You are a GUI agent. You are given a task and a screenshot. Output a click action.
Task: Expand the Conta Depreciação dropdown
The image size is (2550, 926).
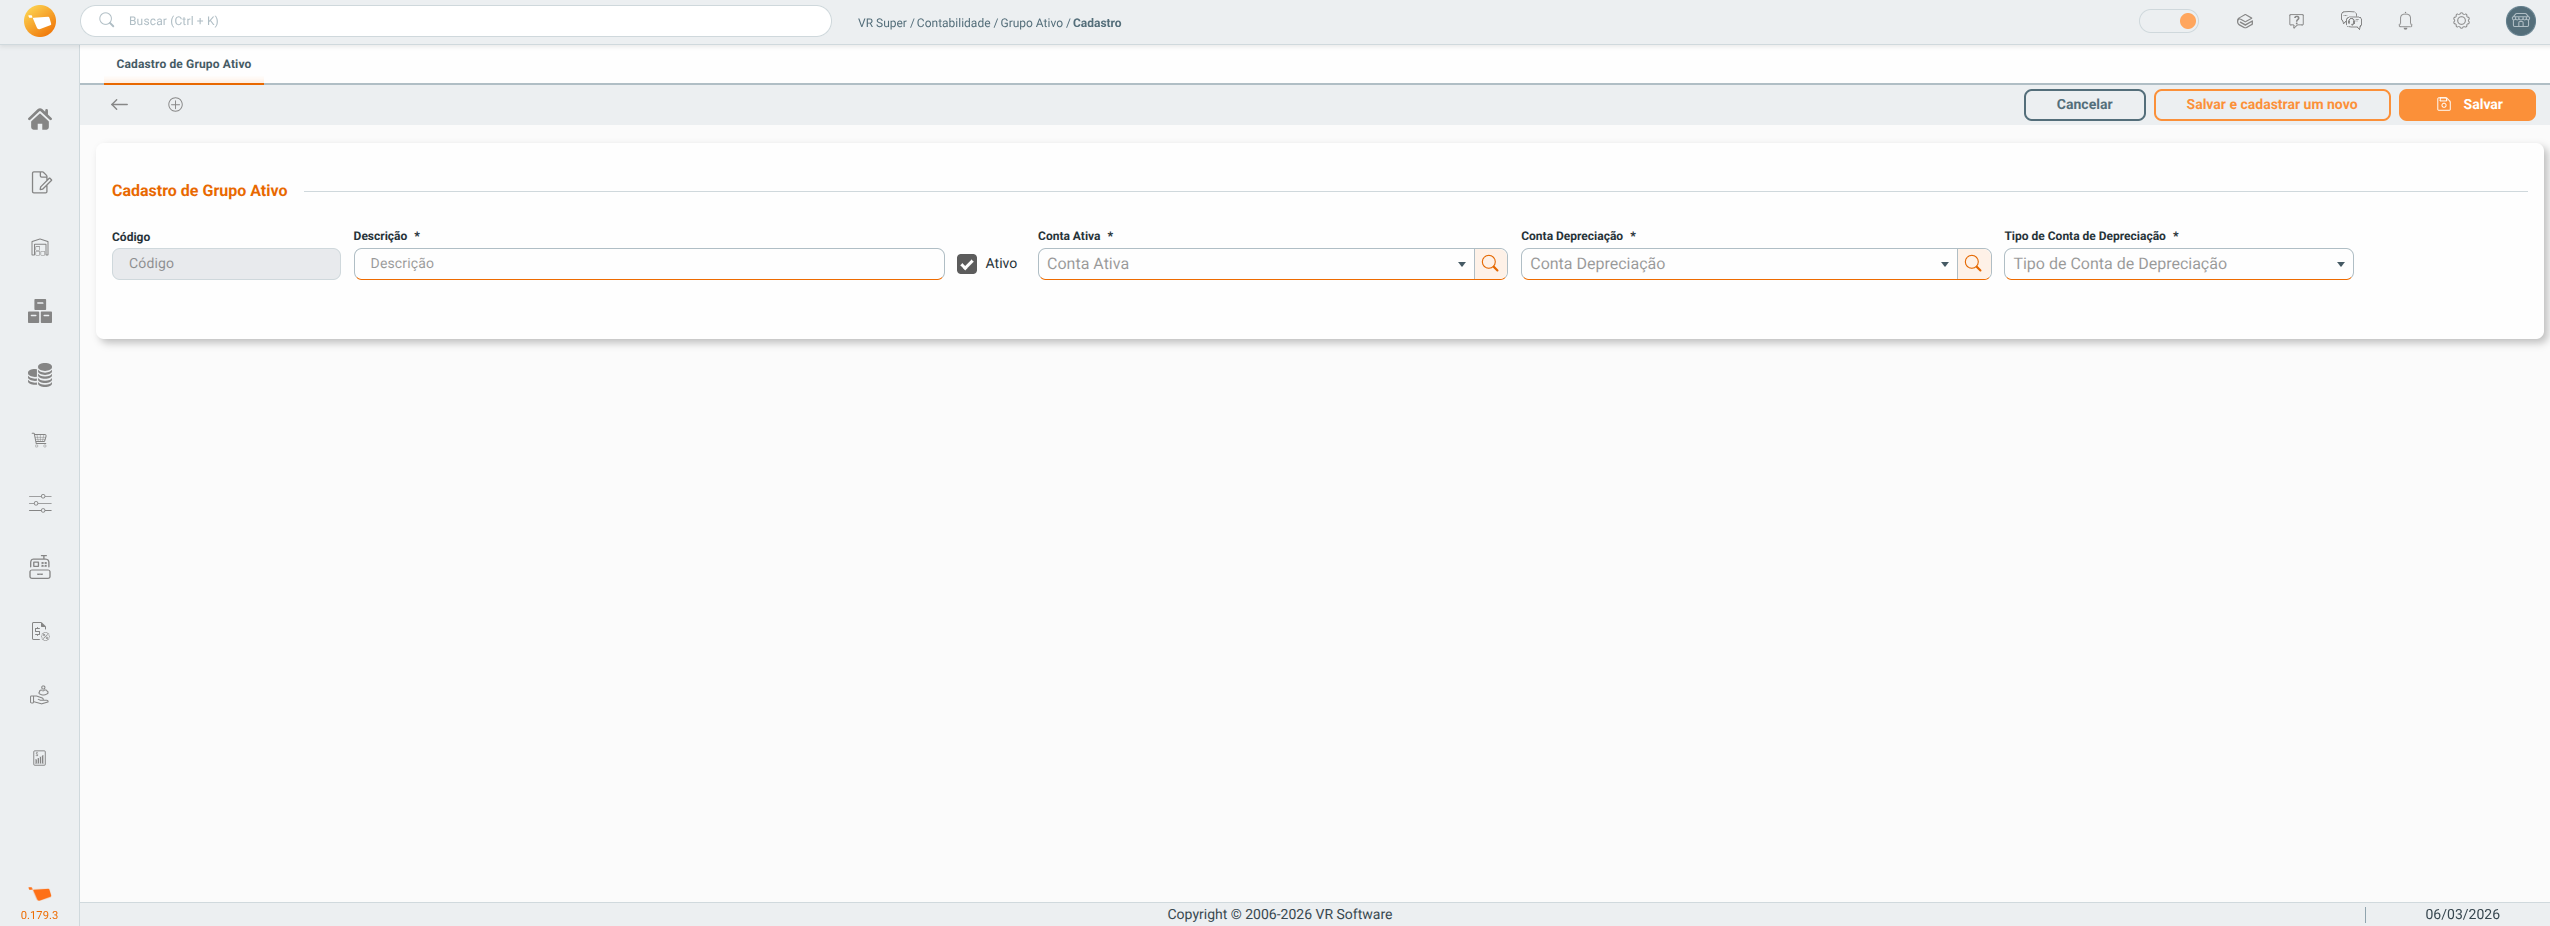tap(1944, 264)
